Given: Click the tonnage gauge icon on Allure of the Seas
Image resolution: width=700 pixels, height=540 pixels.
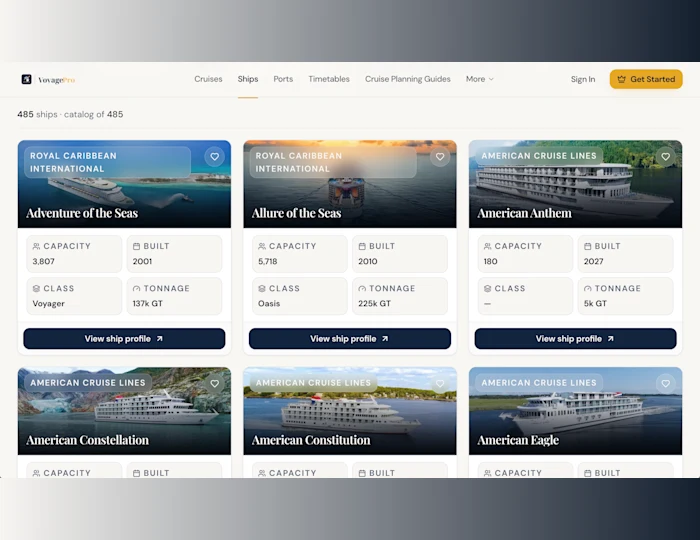Looking at the screenshot, I should tap(362, 289).
